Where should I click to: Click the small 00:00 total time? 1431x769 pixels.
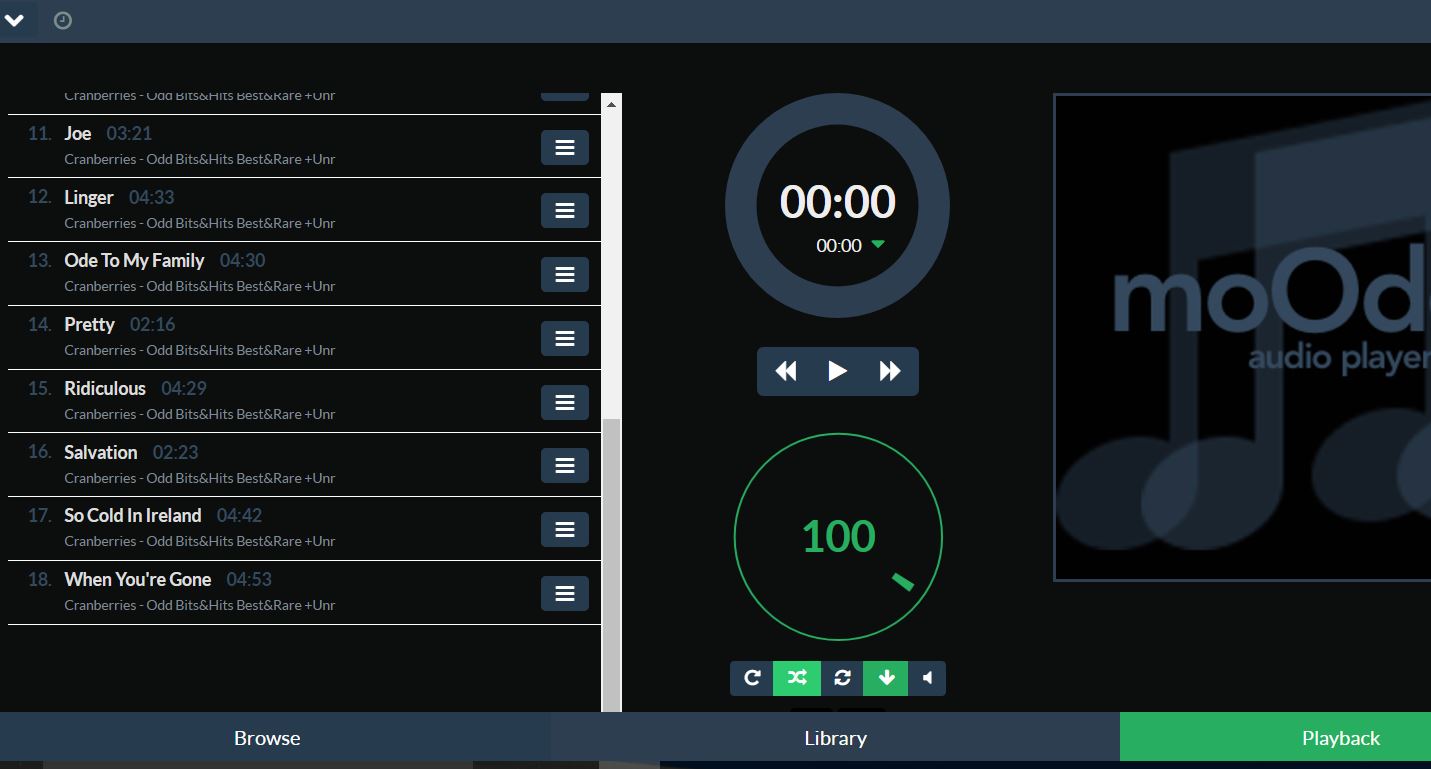(x=838, y=245)
